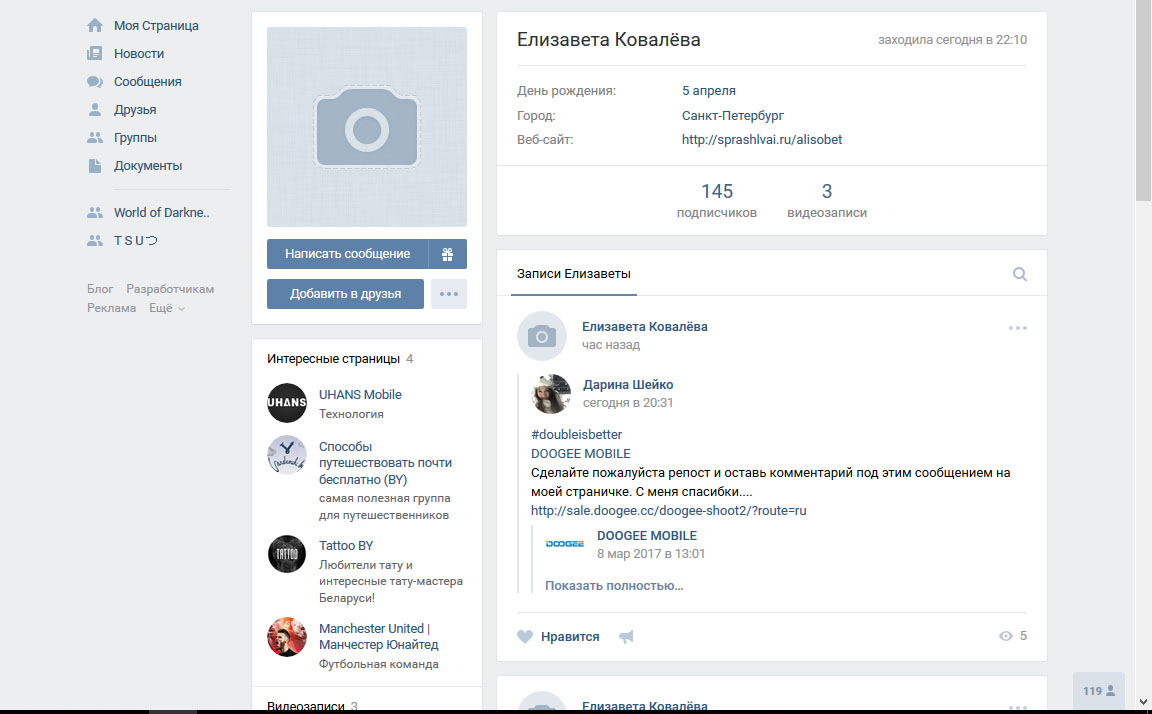Click the T S U group icon
Viewport: 1152px width, 714px height.
pos(95,240)
